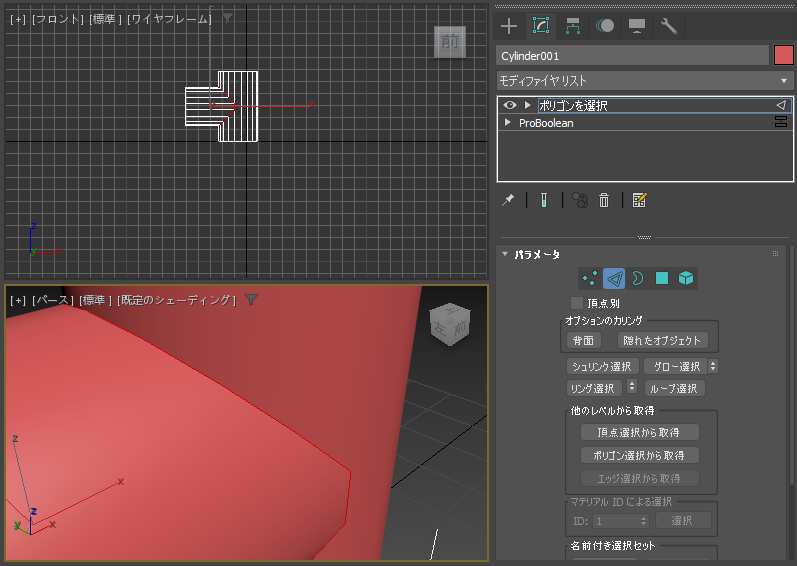Toggle the 背面 culling button
The height and width of the screenshot is (566, 797).
(584, 340)
